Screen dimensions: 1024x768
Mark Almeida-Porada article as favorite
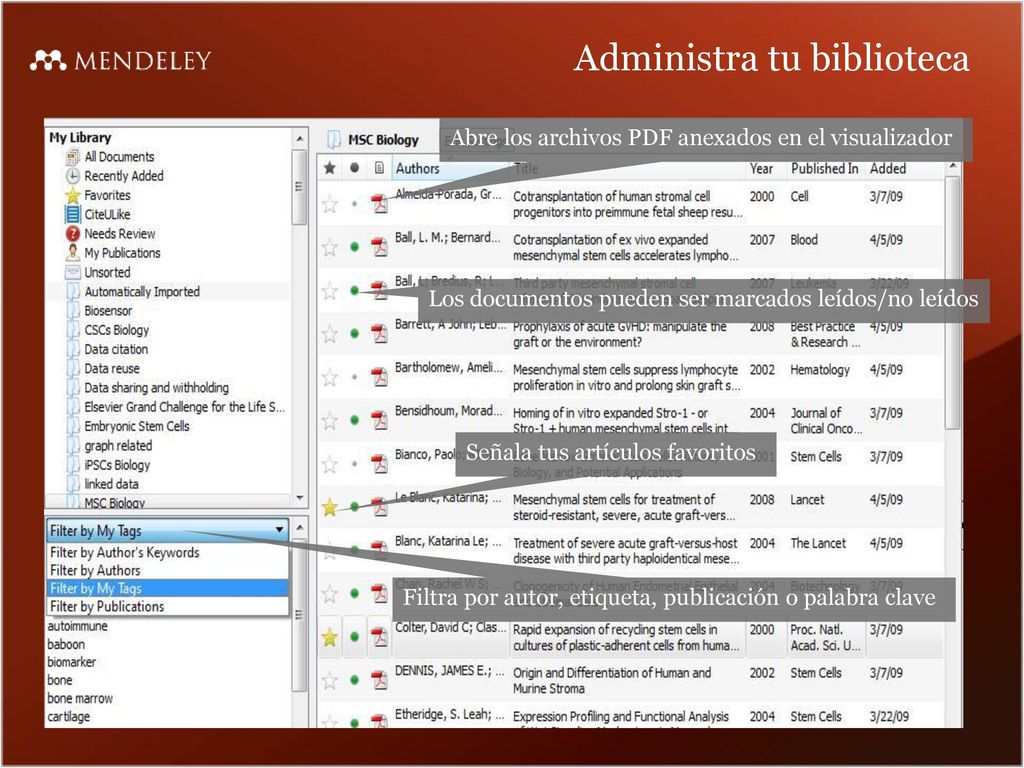click(x=330, y=204)
